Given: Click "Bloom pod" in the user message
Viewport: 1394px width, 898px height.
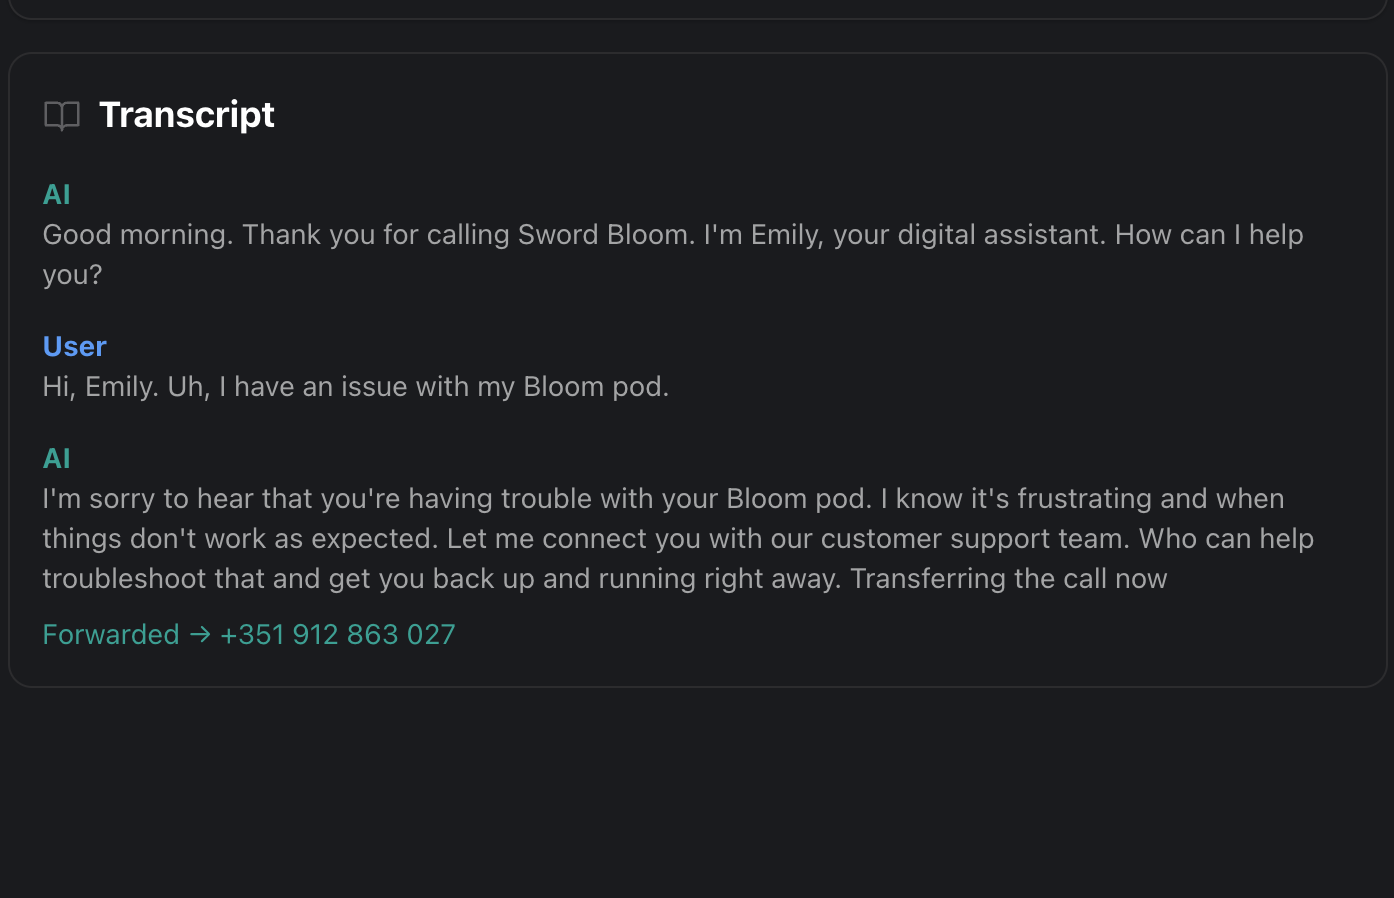Looking at the screenshot, I should (595, 387).
